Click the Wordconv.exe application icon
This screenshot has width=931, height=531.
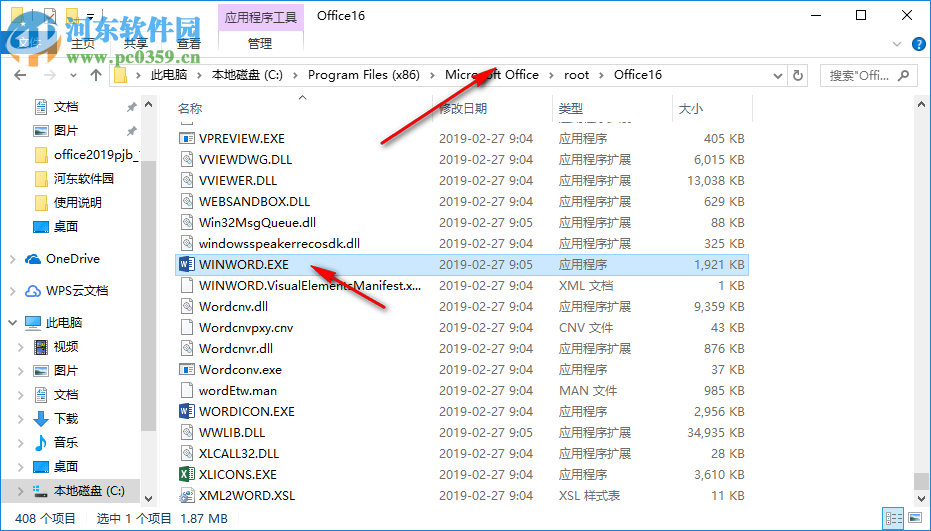[187, 369]
